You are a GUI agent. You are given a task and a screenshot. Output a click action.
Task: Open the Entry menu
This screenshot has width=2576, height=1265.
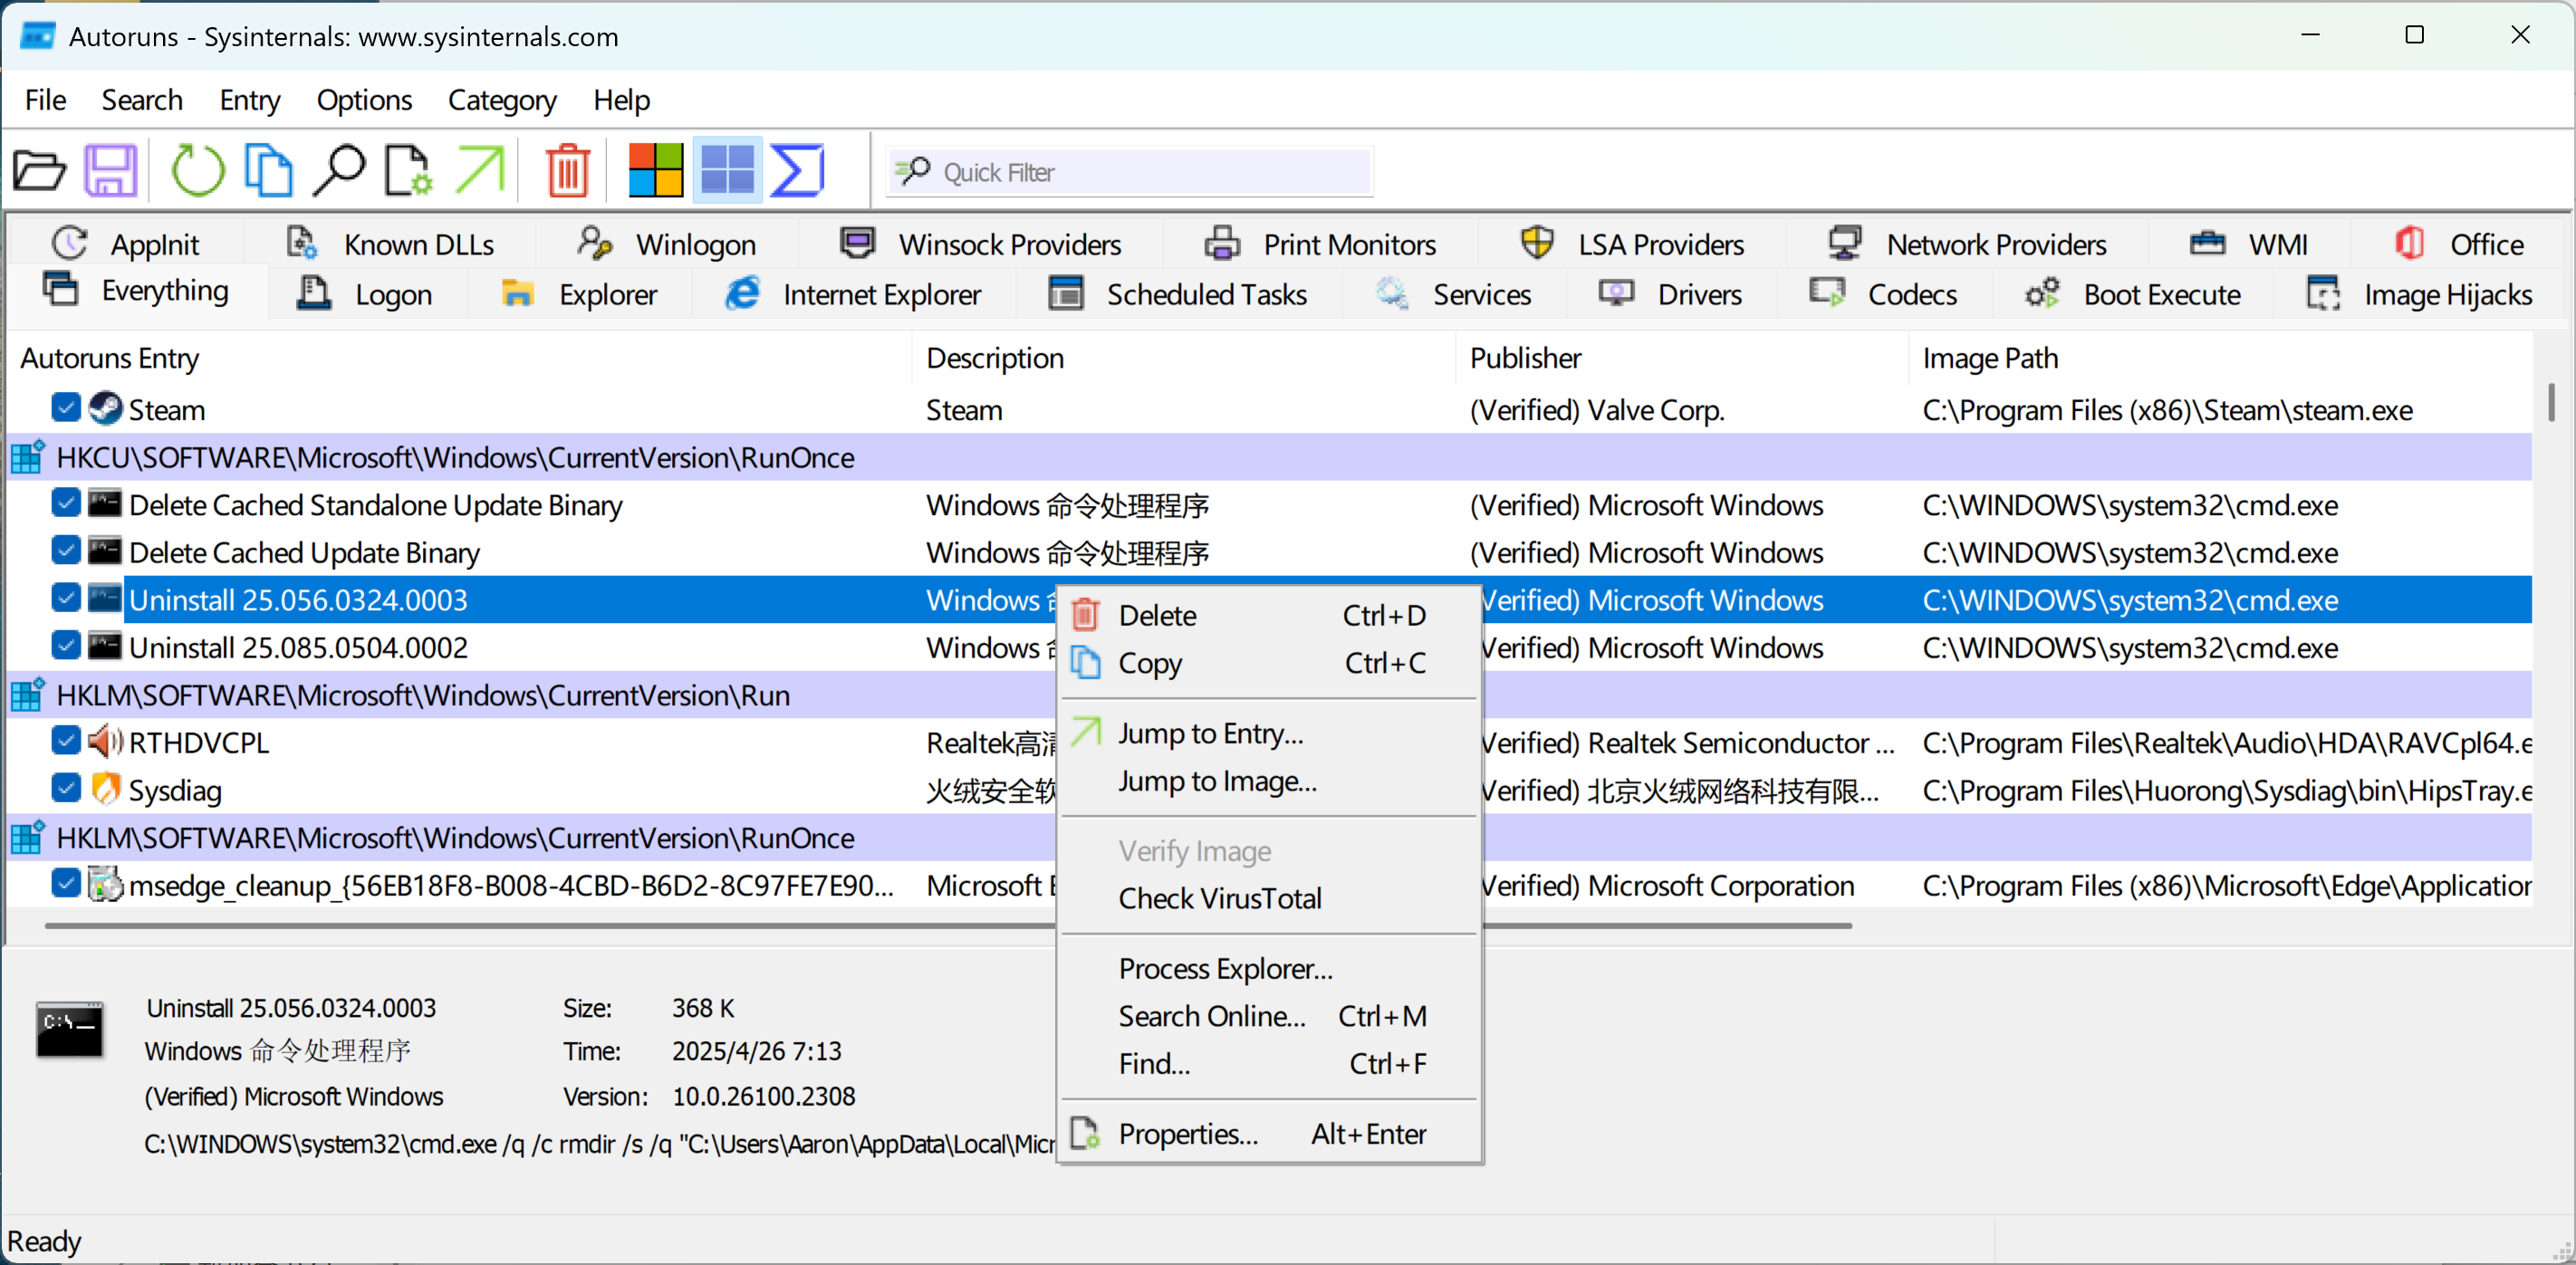tap(250, 100)
